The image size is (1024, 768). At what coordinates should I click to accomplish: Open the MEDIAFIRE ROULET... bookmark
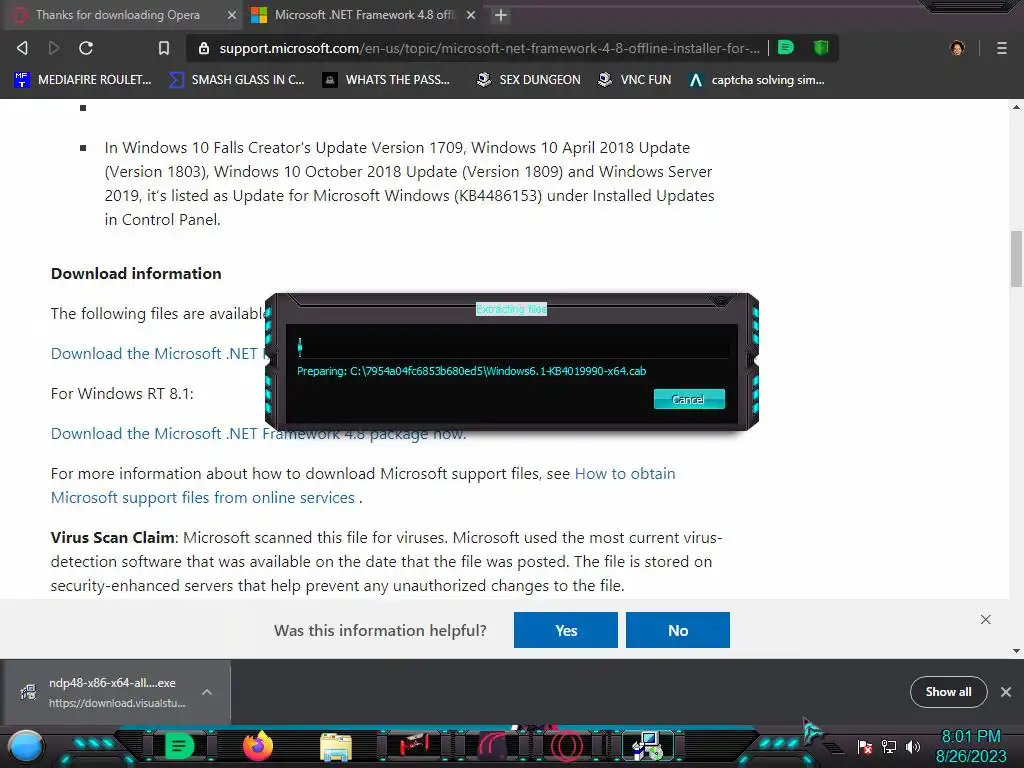pyautogui.click(x=83, y=80)
